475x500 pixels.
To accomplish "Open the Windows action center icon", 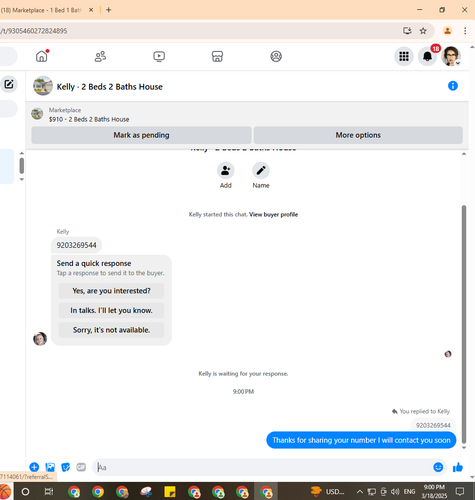I will pos(460,491).
